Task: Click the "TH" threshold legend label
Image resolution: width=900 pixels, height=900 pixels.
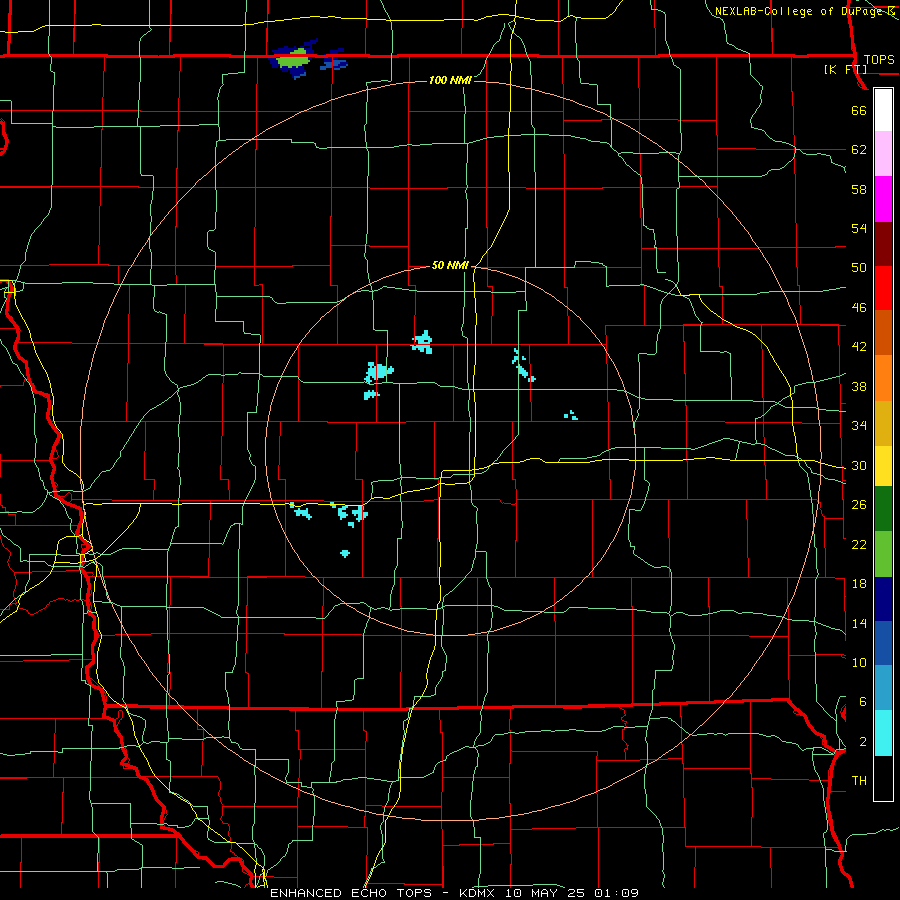Action: coord(859,781)
